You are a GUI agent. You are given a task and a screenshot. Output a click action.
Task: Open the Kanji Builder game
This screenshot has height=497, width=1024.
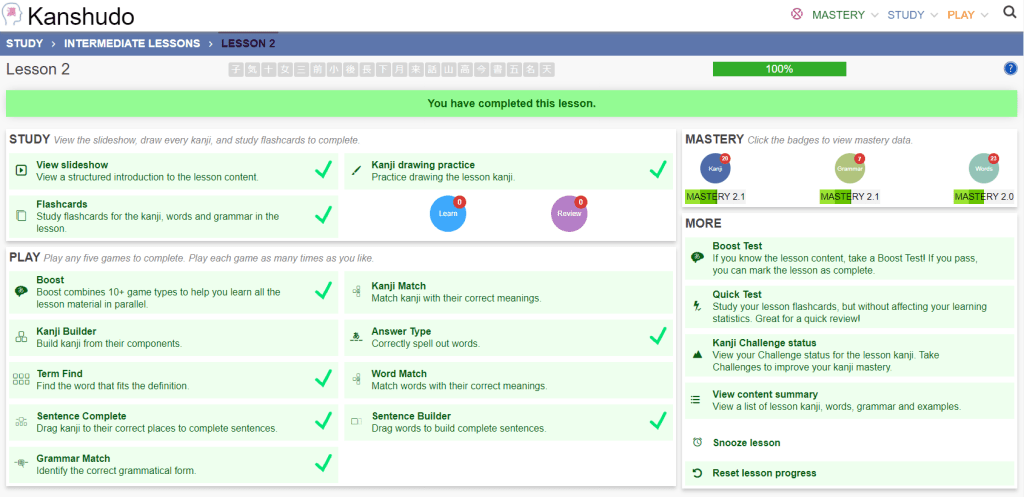pos(66,331)
